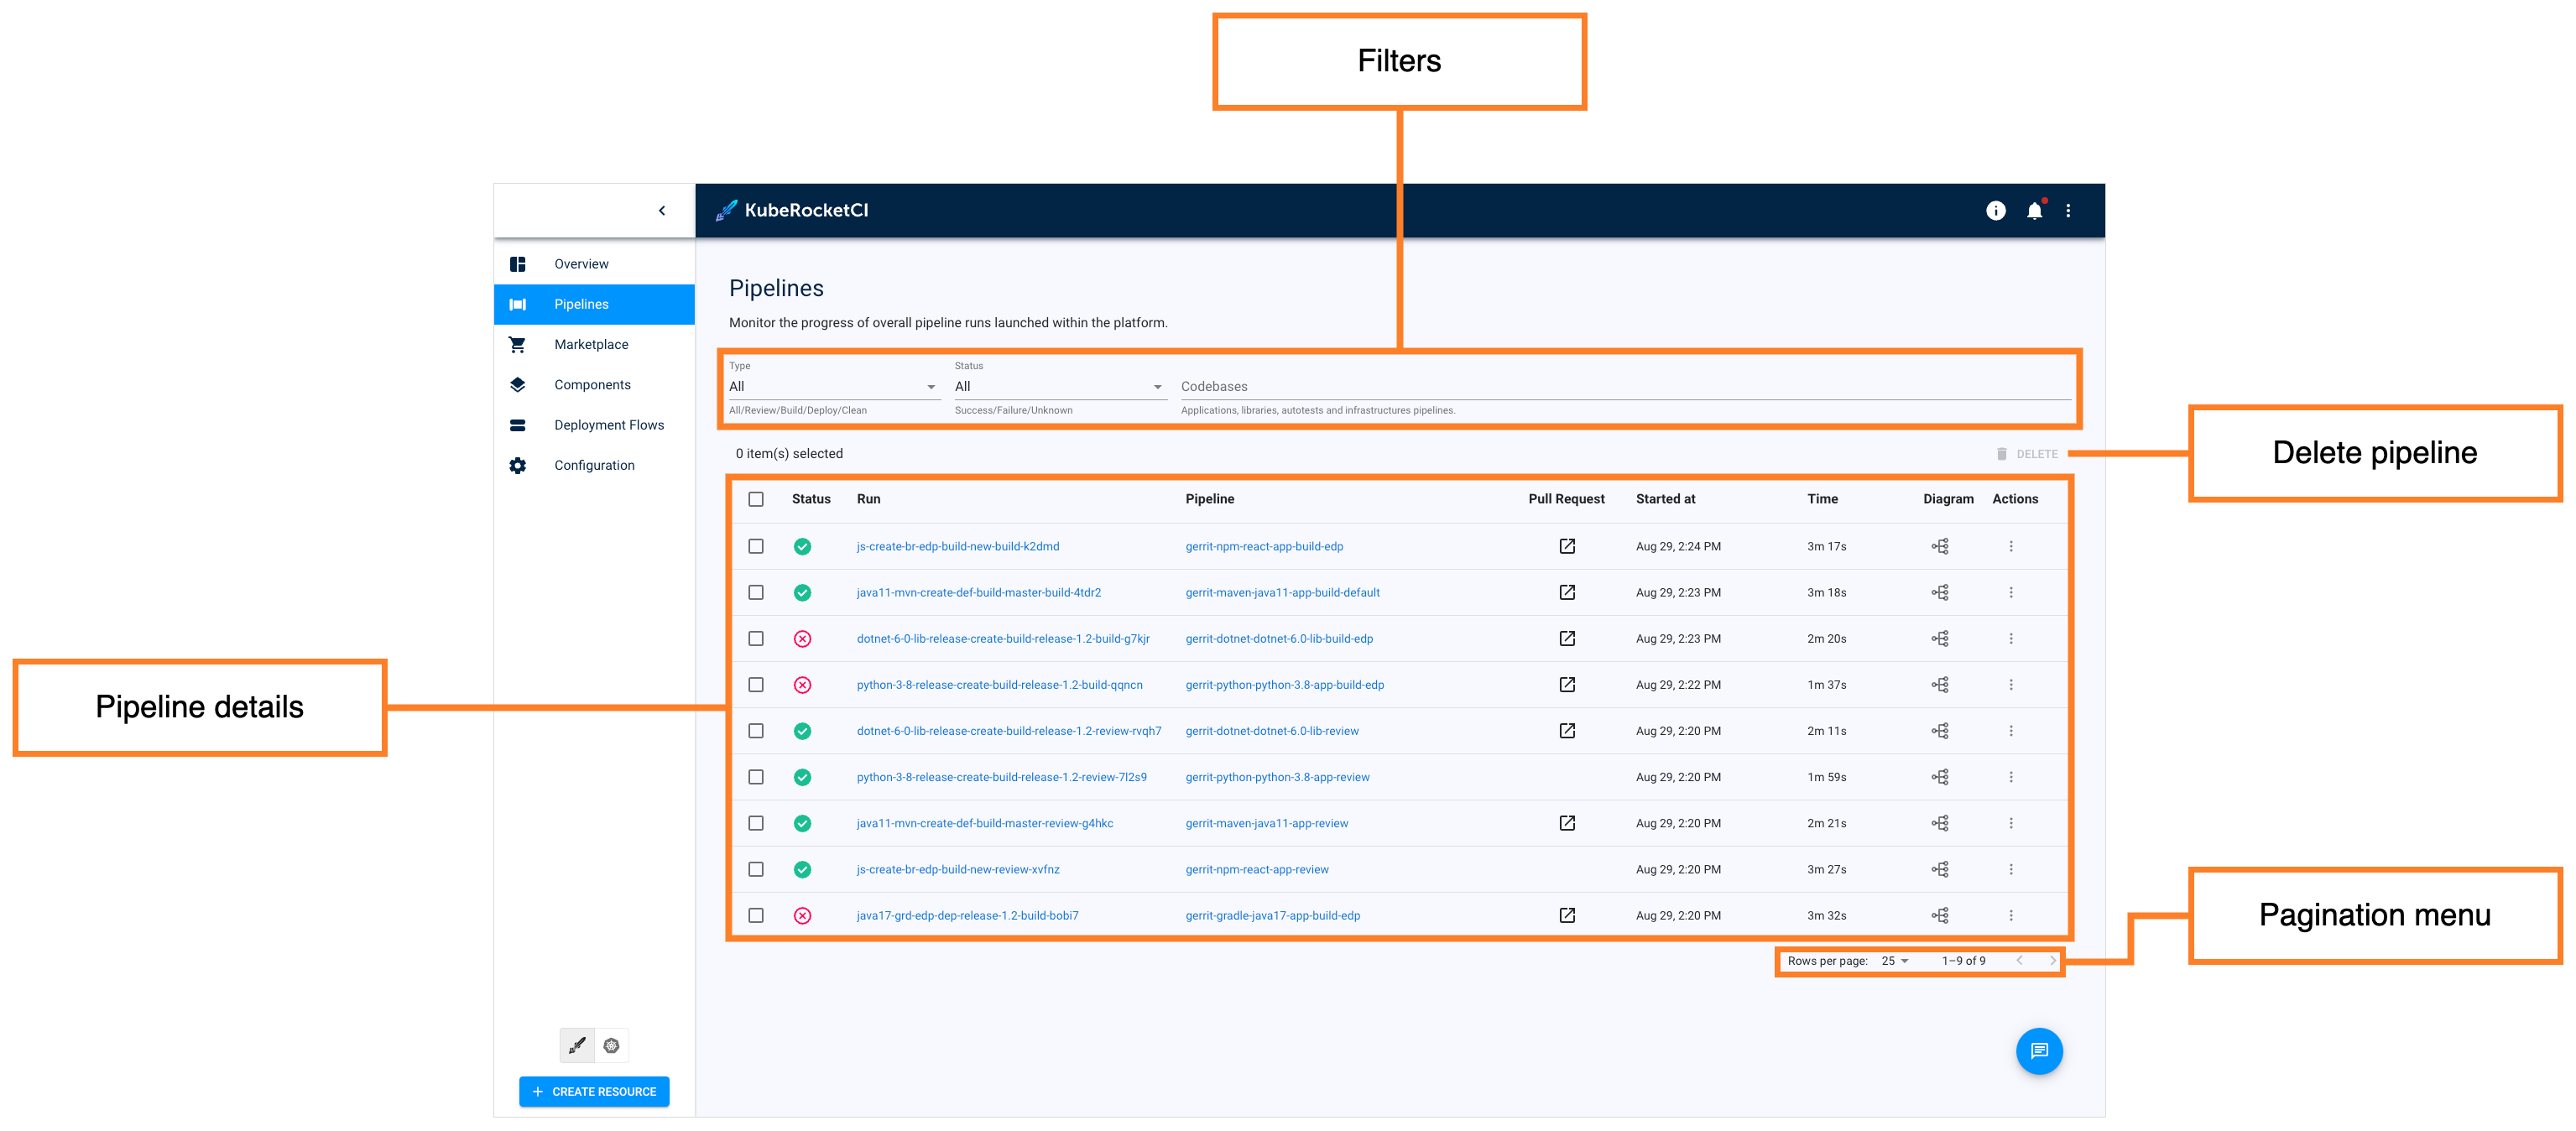Image resolution: width=2576 pixels, height=1131 pixels.
Task: Open the notifications bell
Action: tap(2034, 210)
